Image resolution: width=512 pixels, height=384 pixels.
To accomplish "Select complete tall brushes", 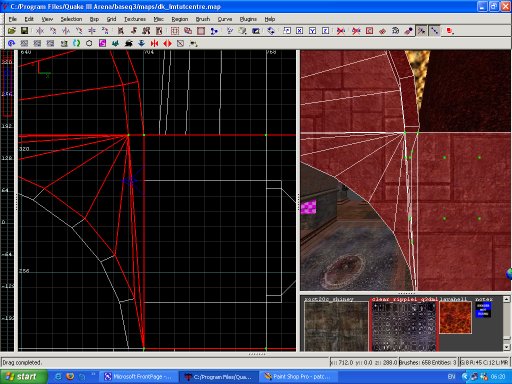I will [x=120, y=31].
